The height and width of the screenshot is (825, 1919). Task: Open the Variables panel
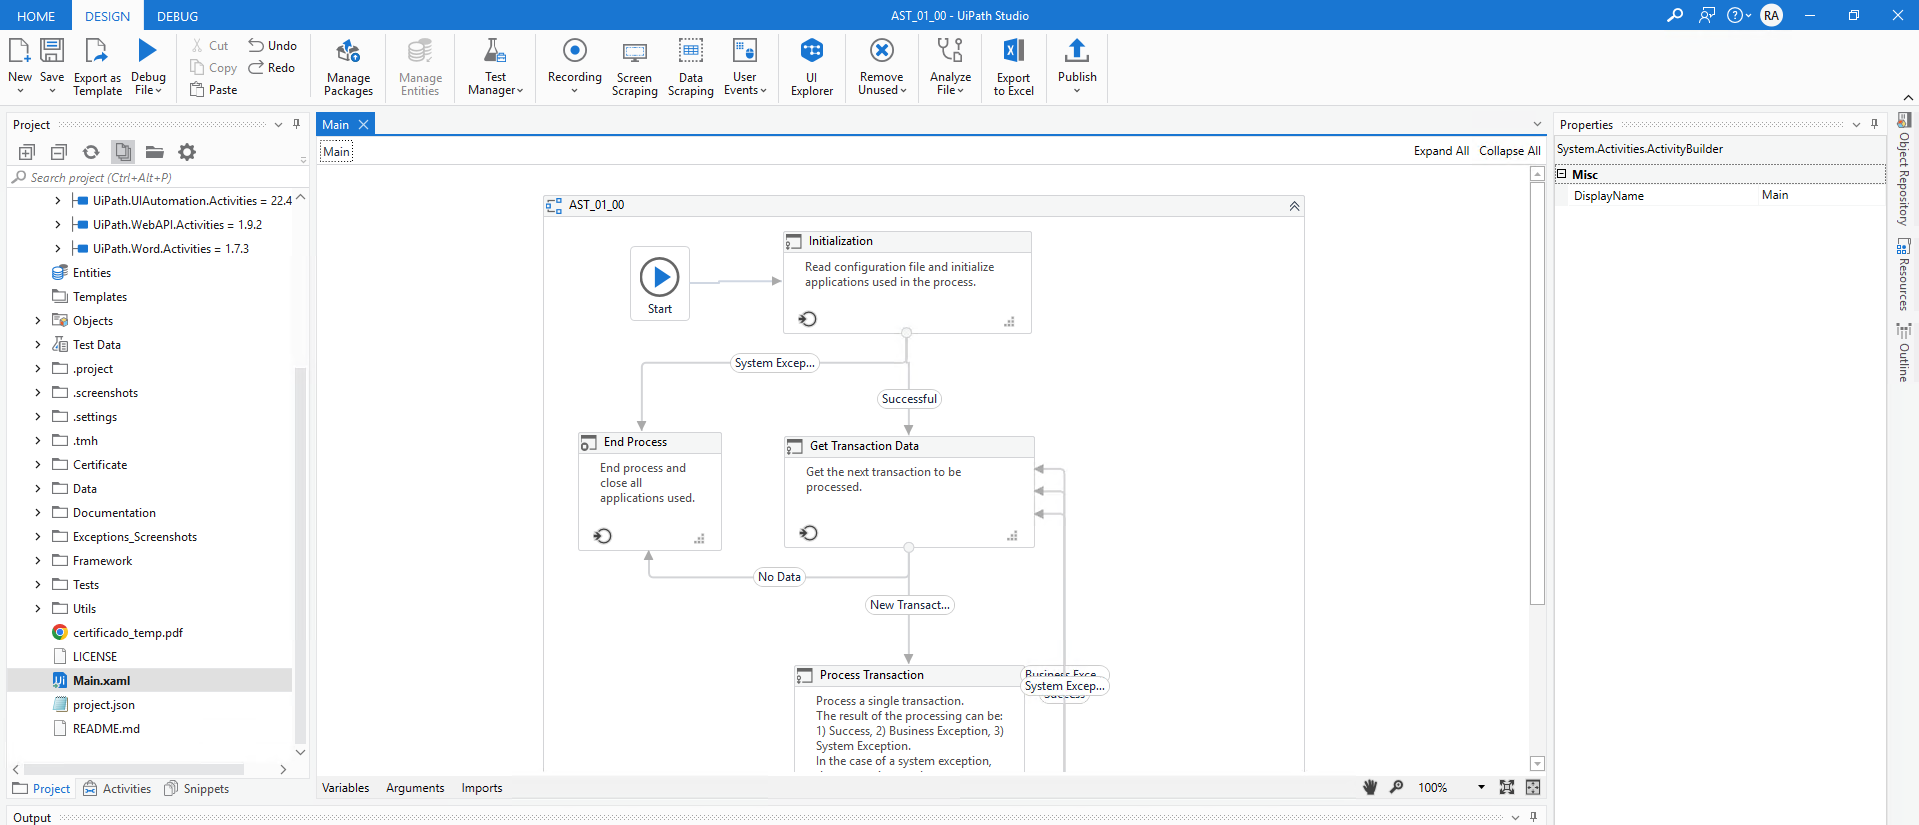tap(346, 788)
